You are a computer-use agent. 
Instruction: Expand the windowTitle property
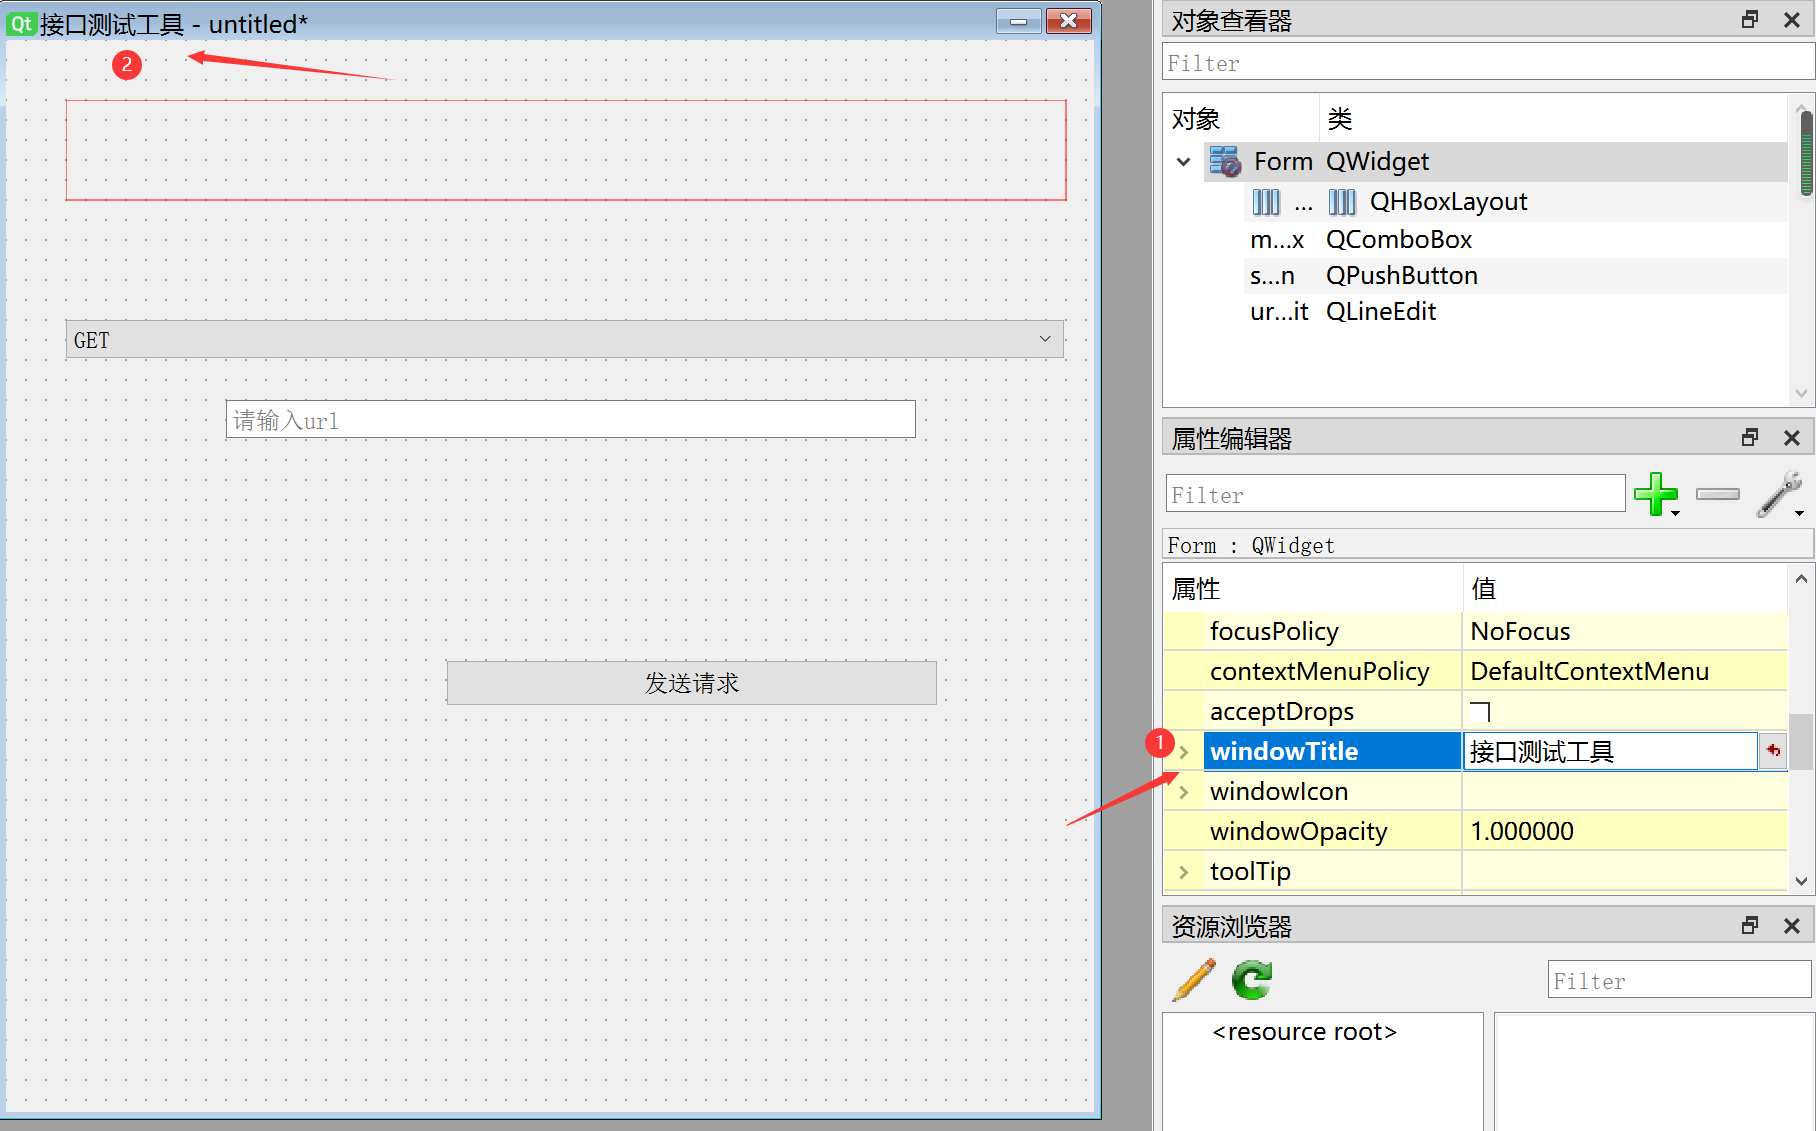[1184, 752]
